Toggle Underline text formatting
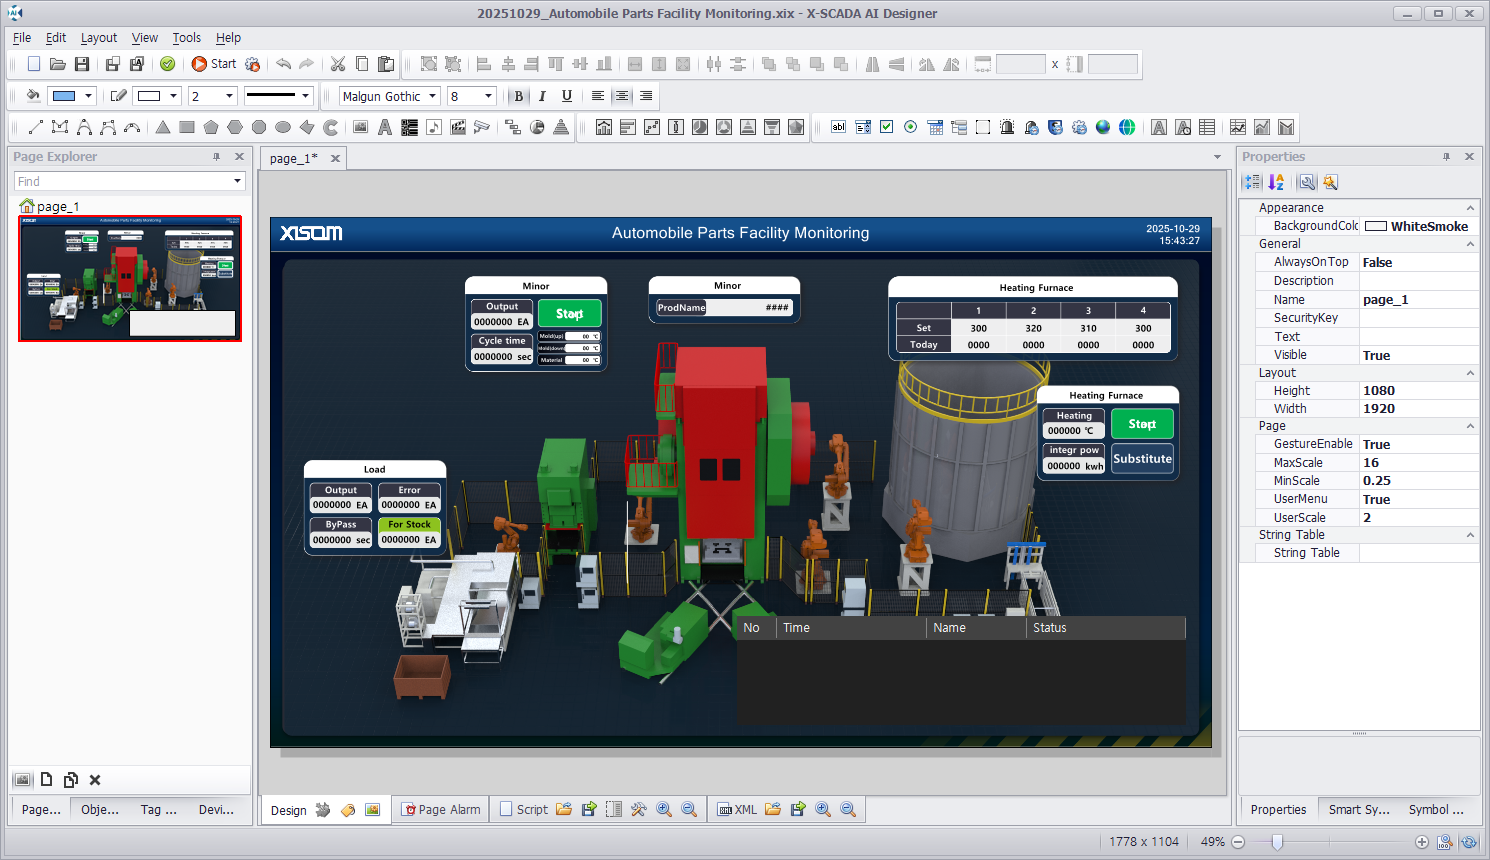1490x860 pixels. (x=567, y=96)
